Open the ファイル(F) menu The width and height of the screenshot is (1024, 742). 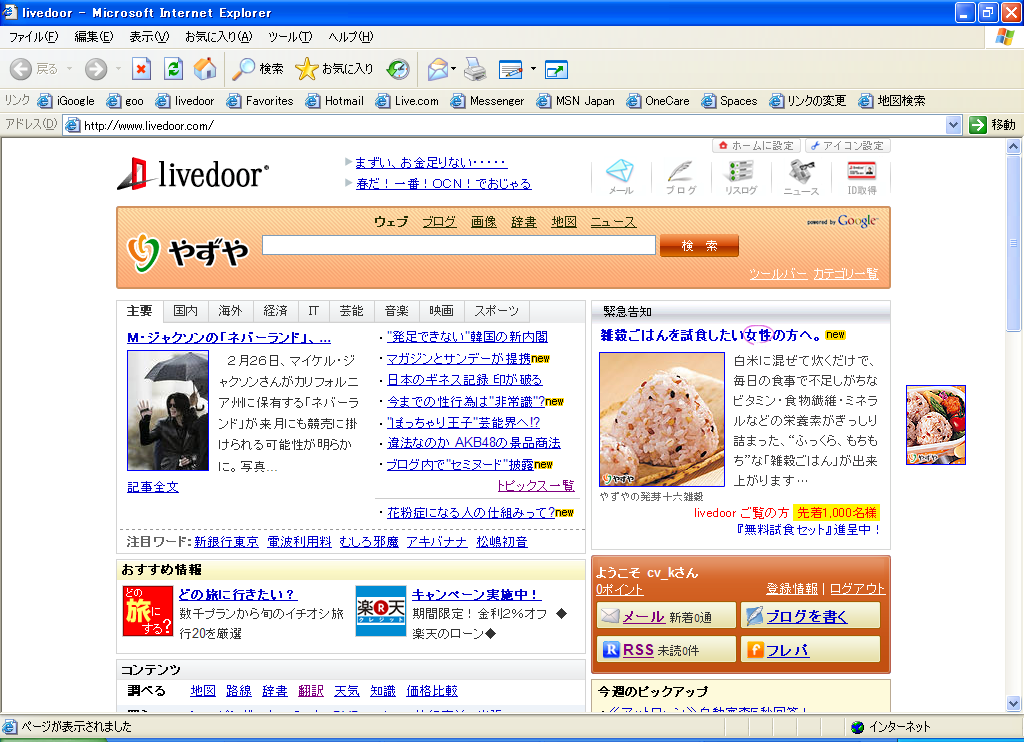pyautogui.click(x=33, y=37)
